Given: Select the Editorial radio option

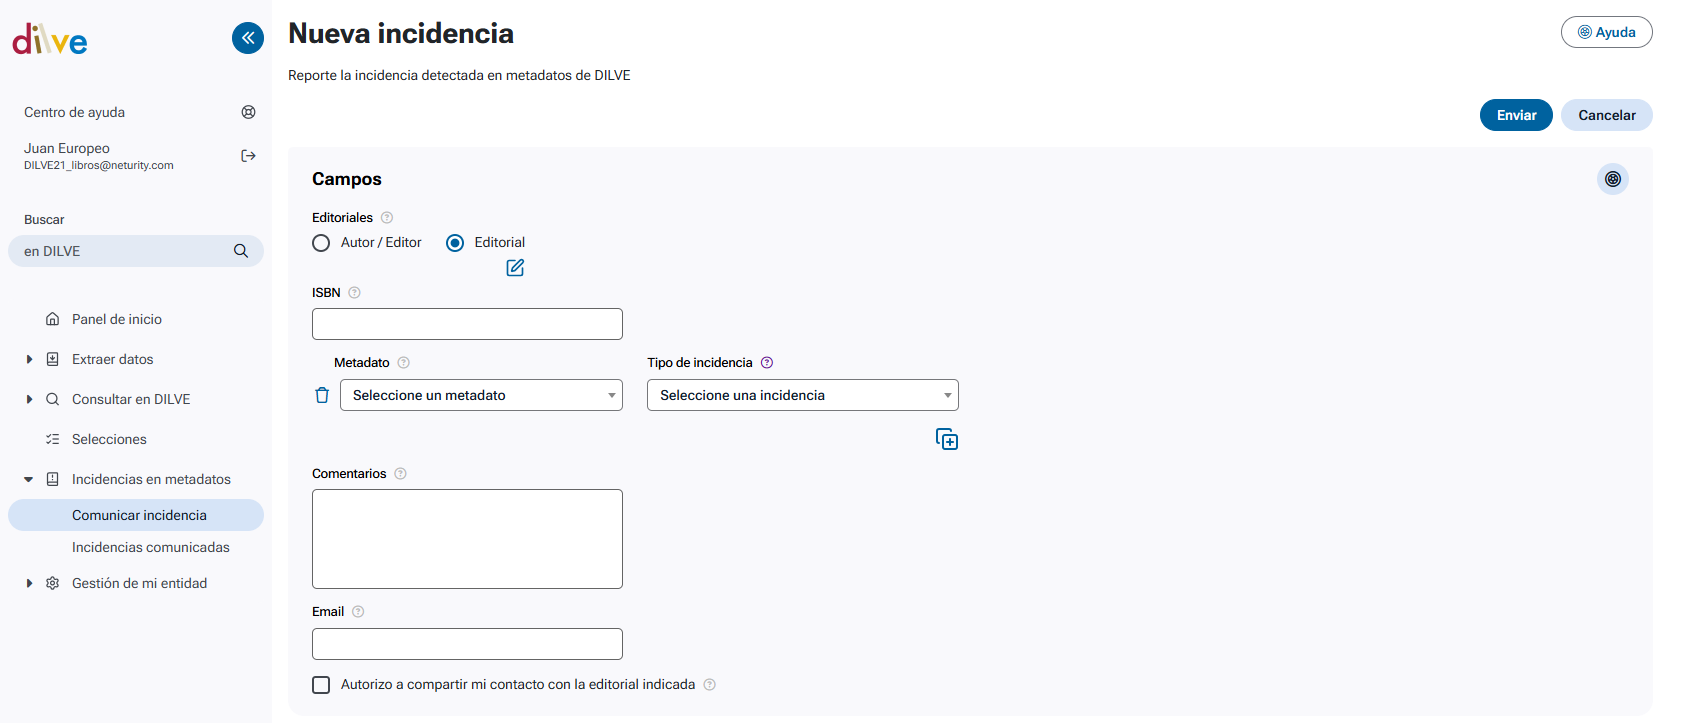Looking at the screenshot, I should [455, 243].
